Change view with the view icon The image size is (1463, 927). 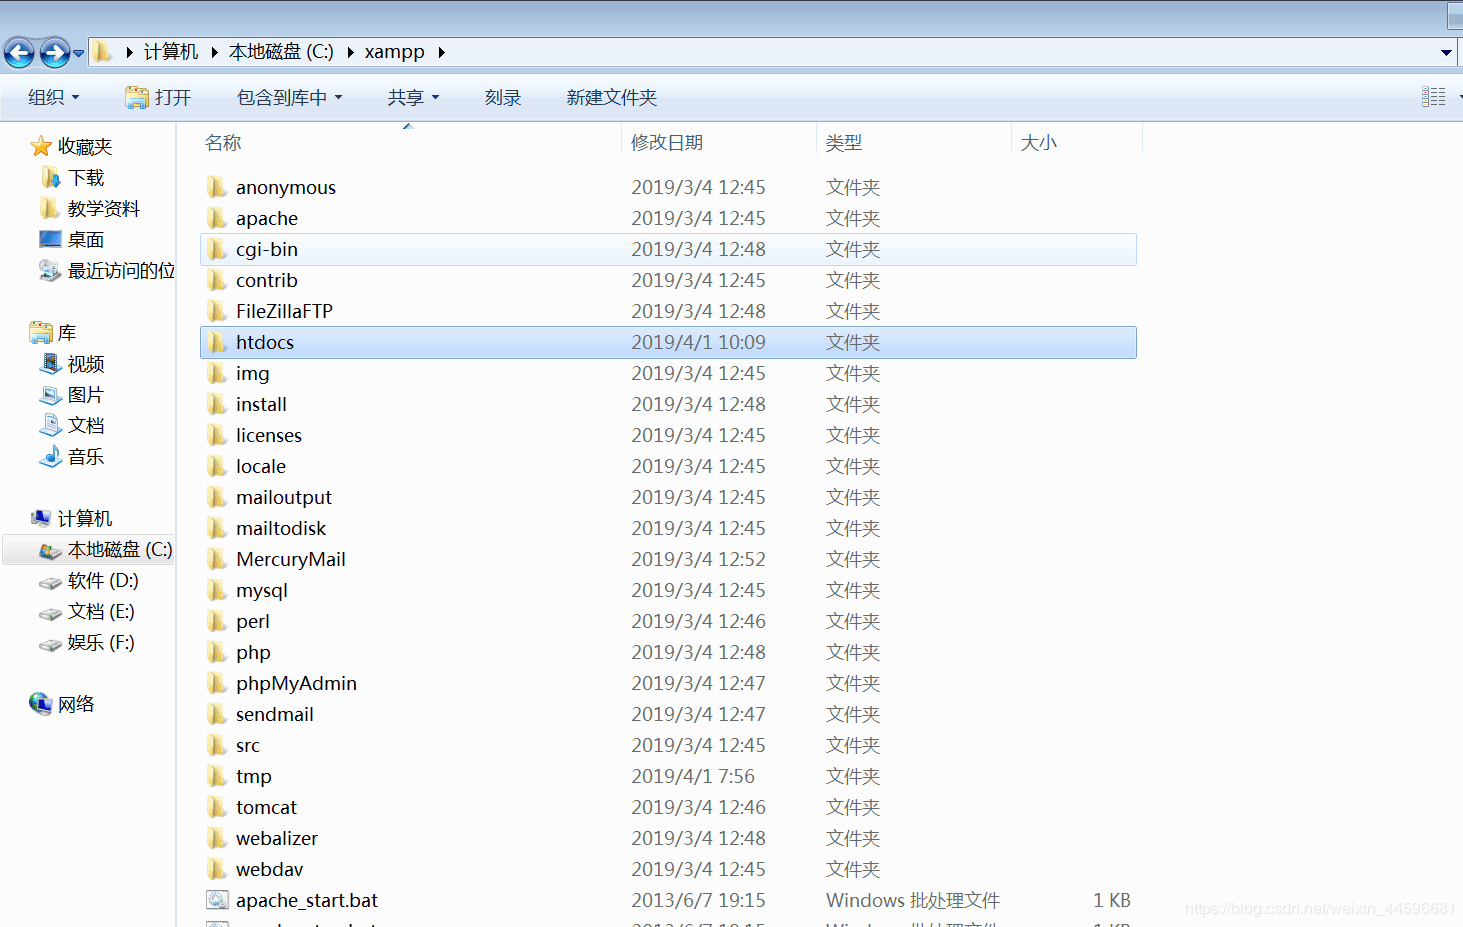[x=1434, y=97]
